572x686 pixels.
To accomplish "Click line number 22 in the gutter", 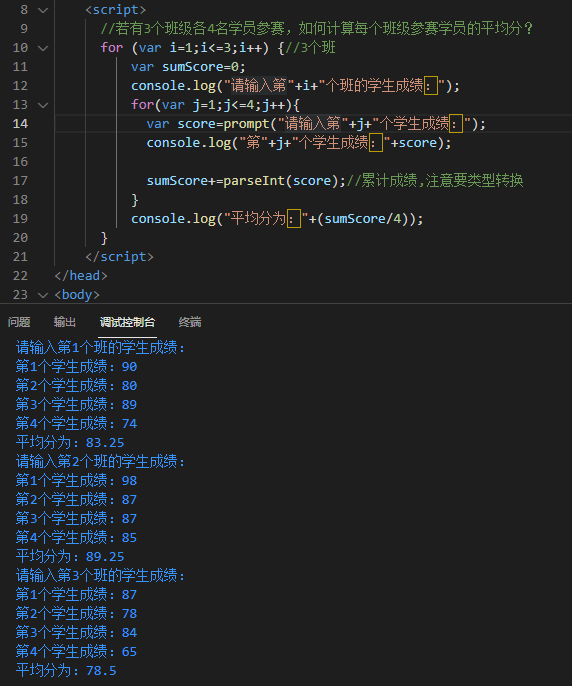I will point(20,276).
